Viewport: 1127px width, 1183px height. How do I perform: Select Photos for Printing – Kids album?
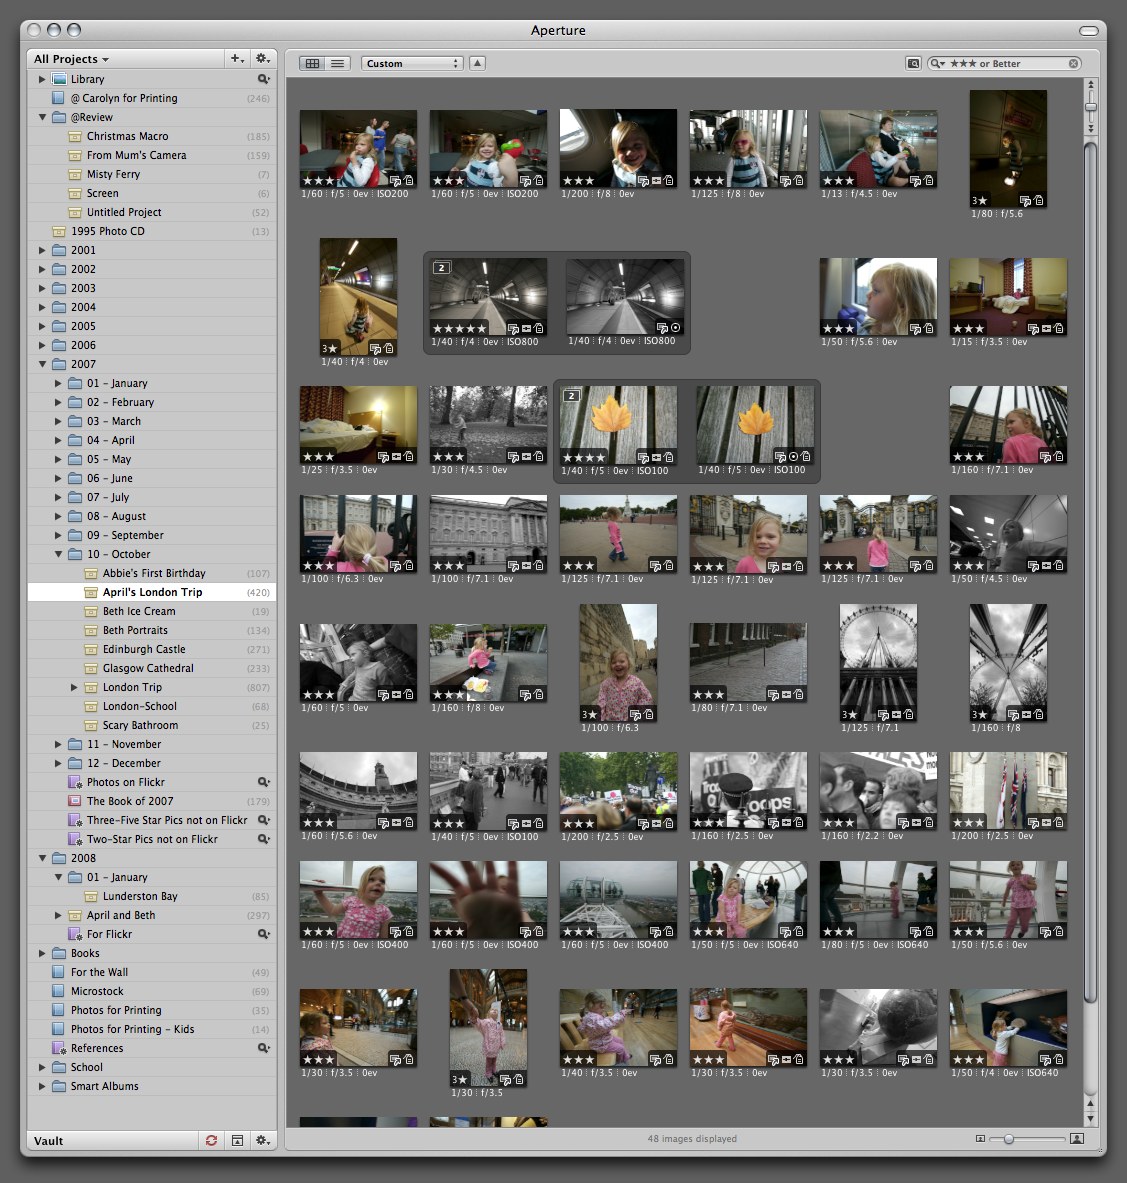[x=152, y=1029]
